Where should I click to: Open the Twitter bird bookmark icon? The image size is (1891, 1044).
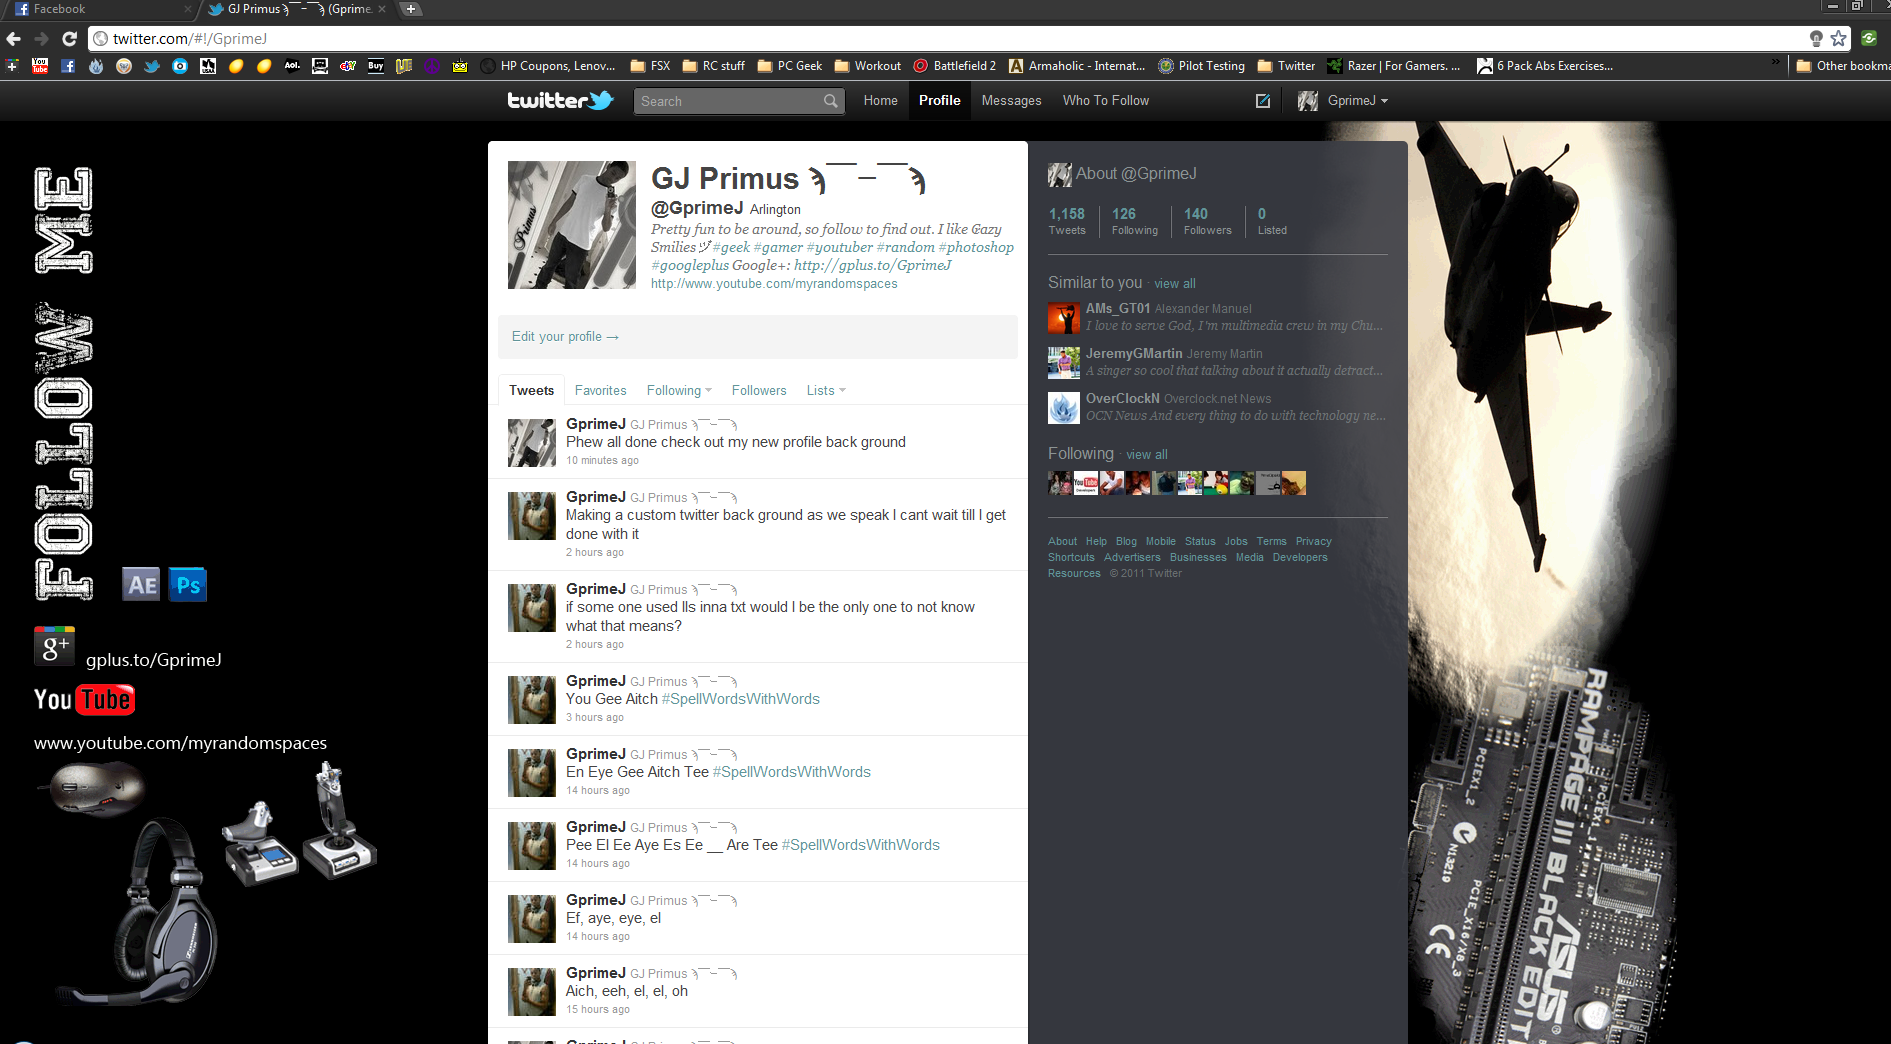pyautogui.click(x=152, y=66)
